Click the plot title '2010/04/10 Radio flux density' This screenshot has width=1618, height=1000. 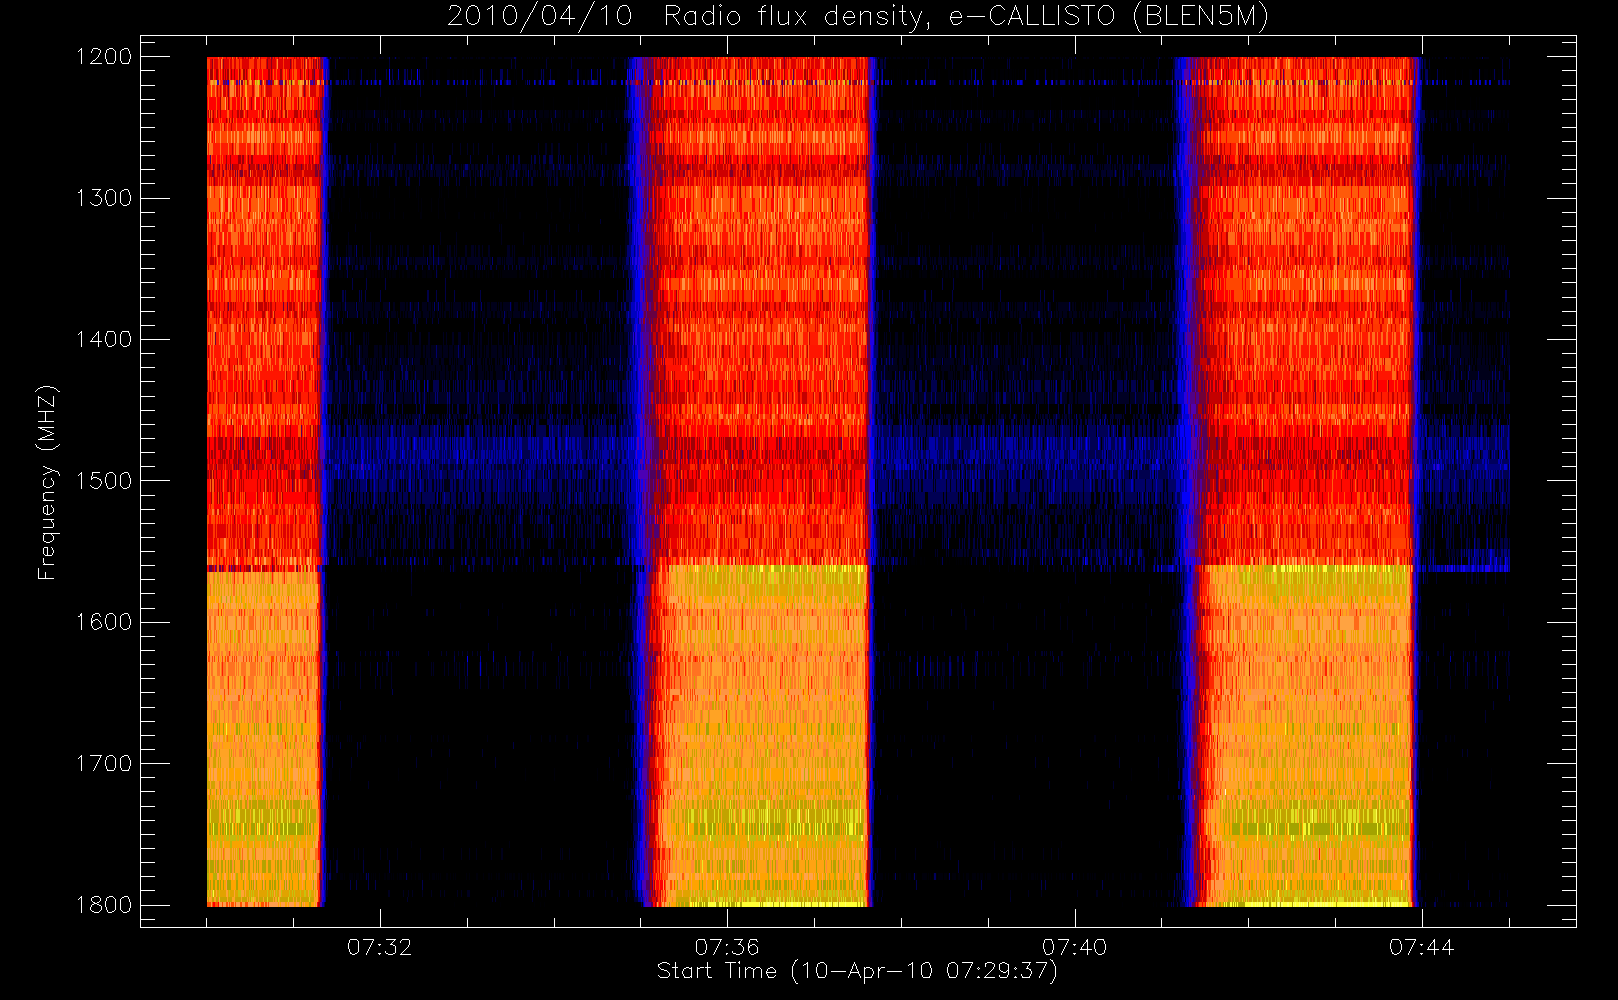tap(857, 17)
